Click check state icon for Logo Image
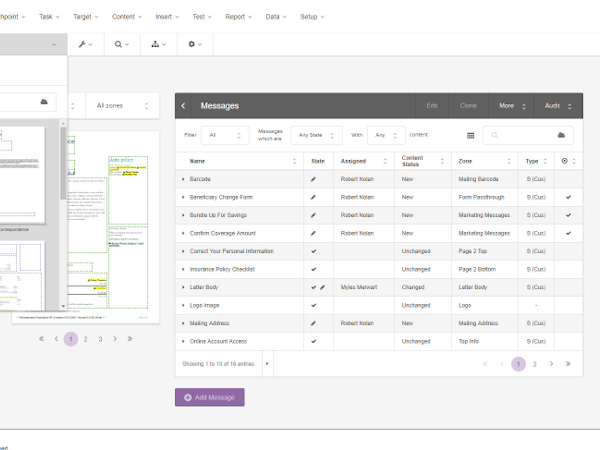 (314, 305)
